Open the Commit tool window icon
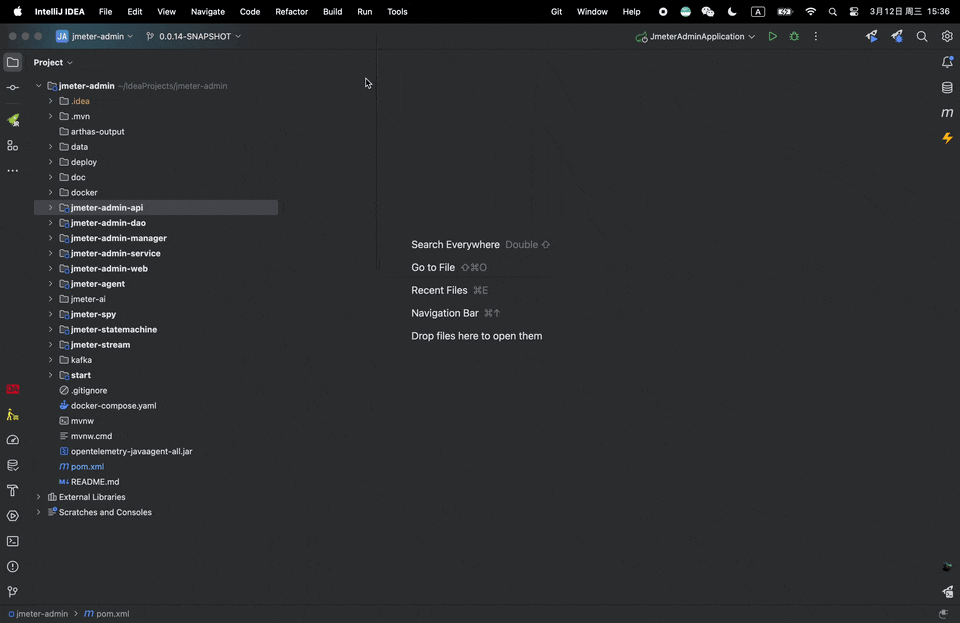The width and height of the screenshot is (960, 623). pyautogui.click(x=12, y=88)
